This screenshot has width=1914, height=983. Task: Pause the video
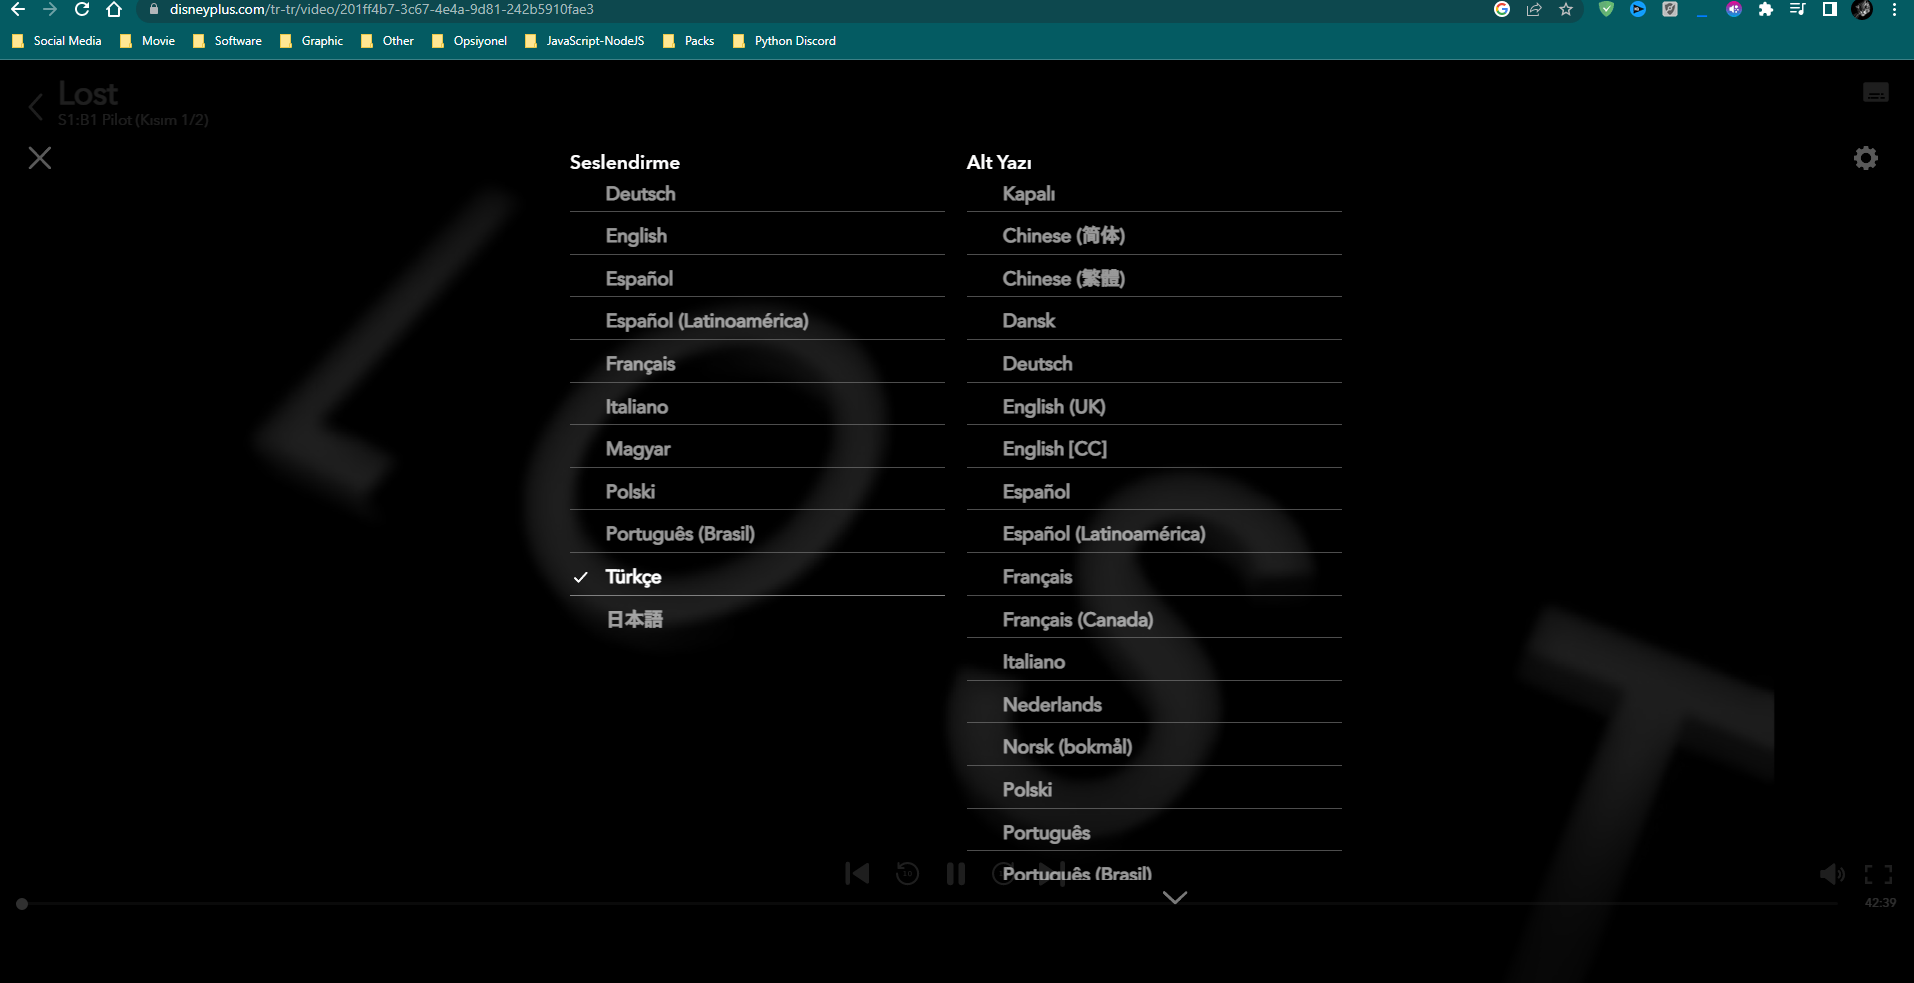coord(956,874)
